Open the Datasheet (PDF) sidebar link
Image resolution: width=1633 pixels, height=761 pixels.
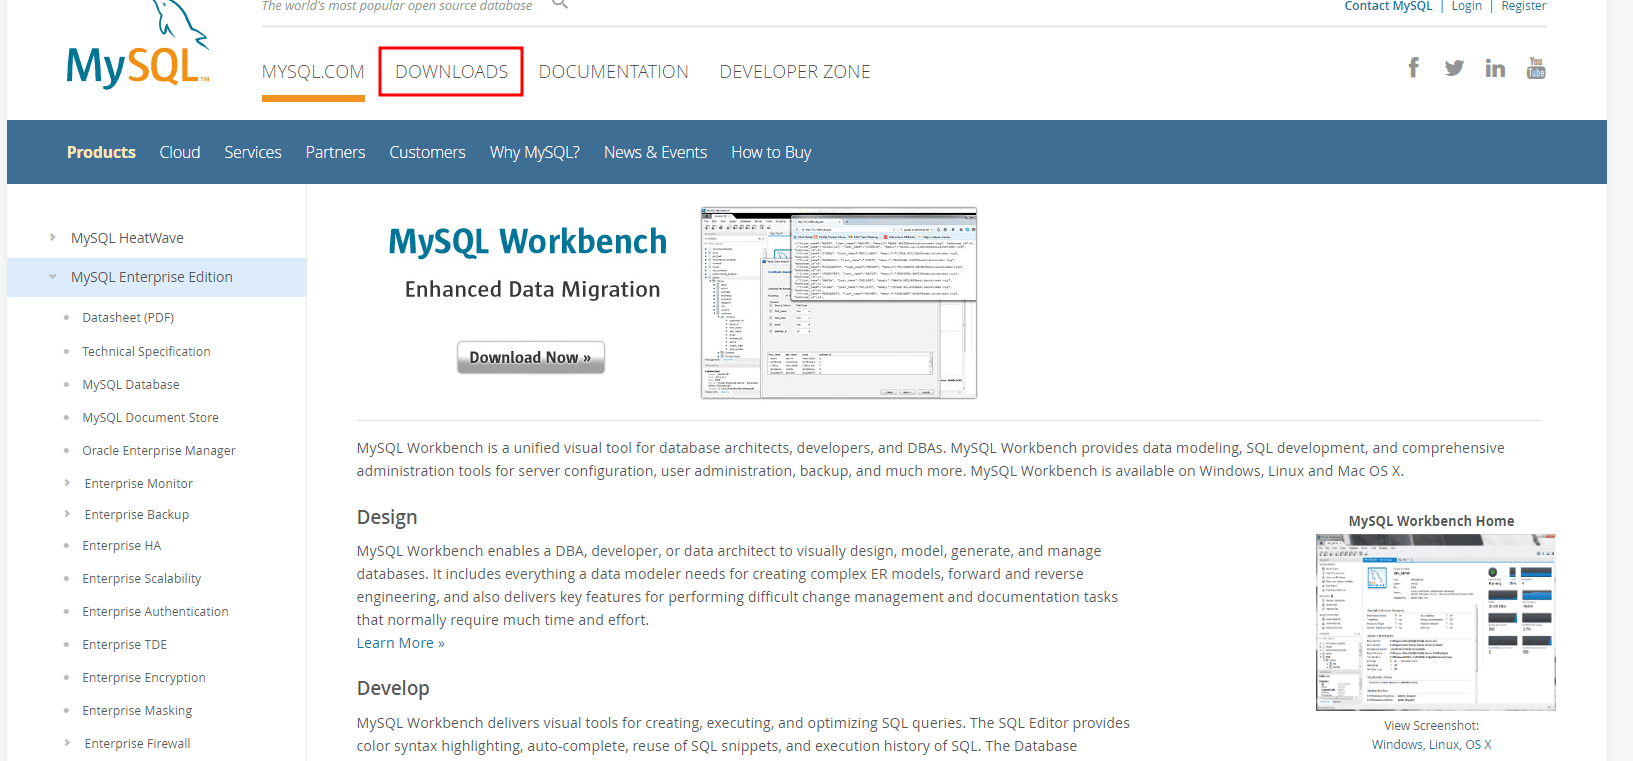tap(128, 317)
